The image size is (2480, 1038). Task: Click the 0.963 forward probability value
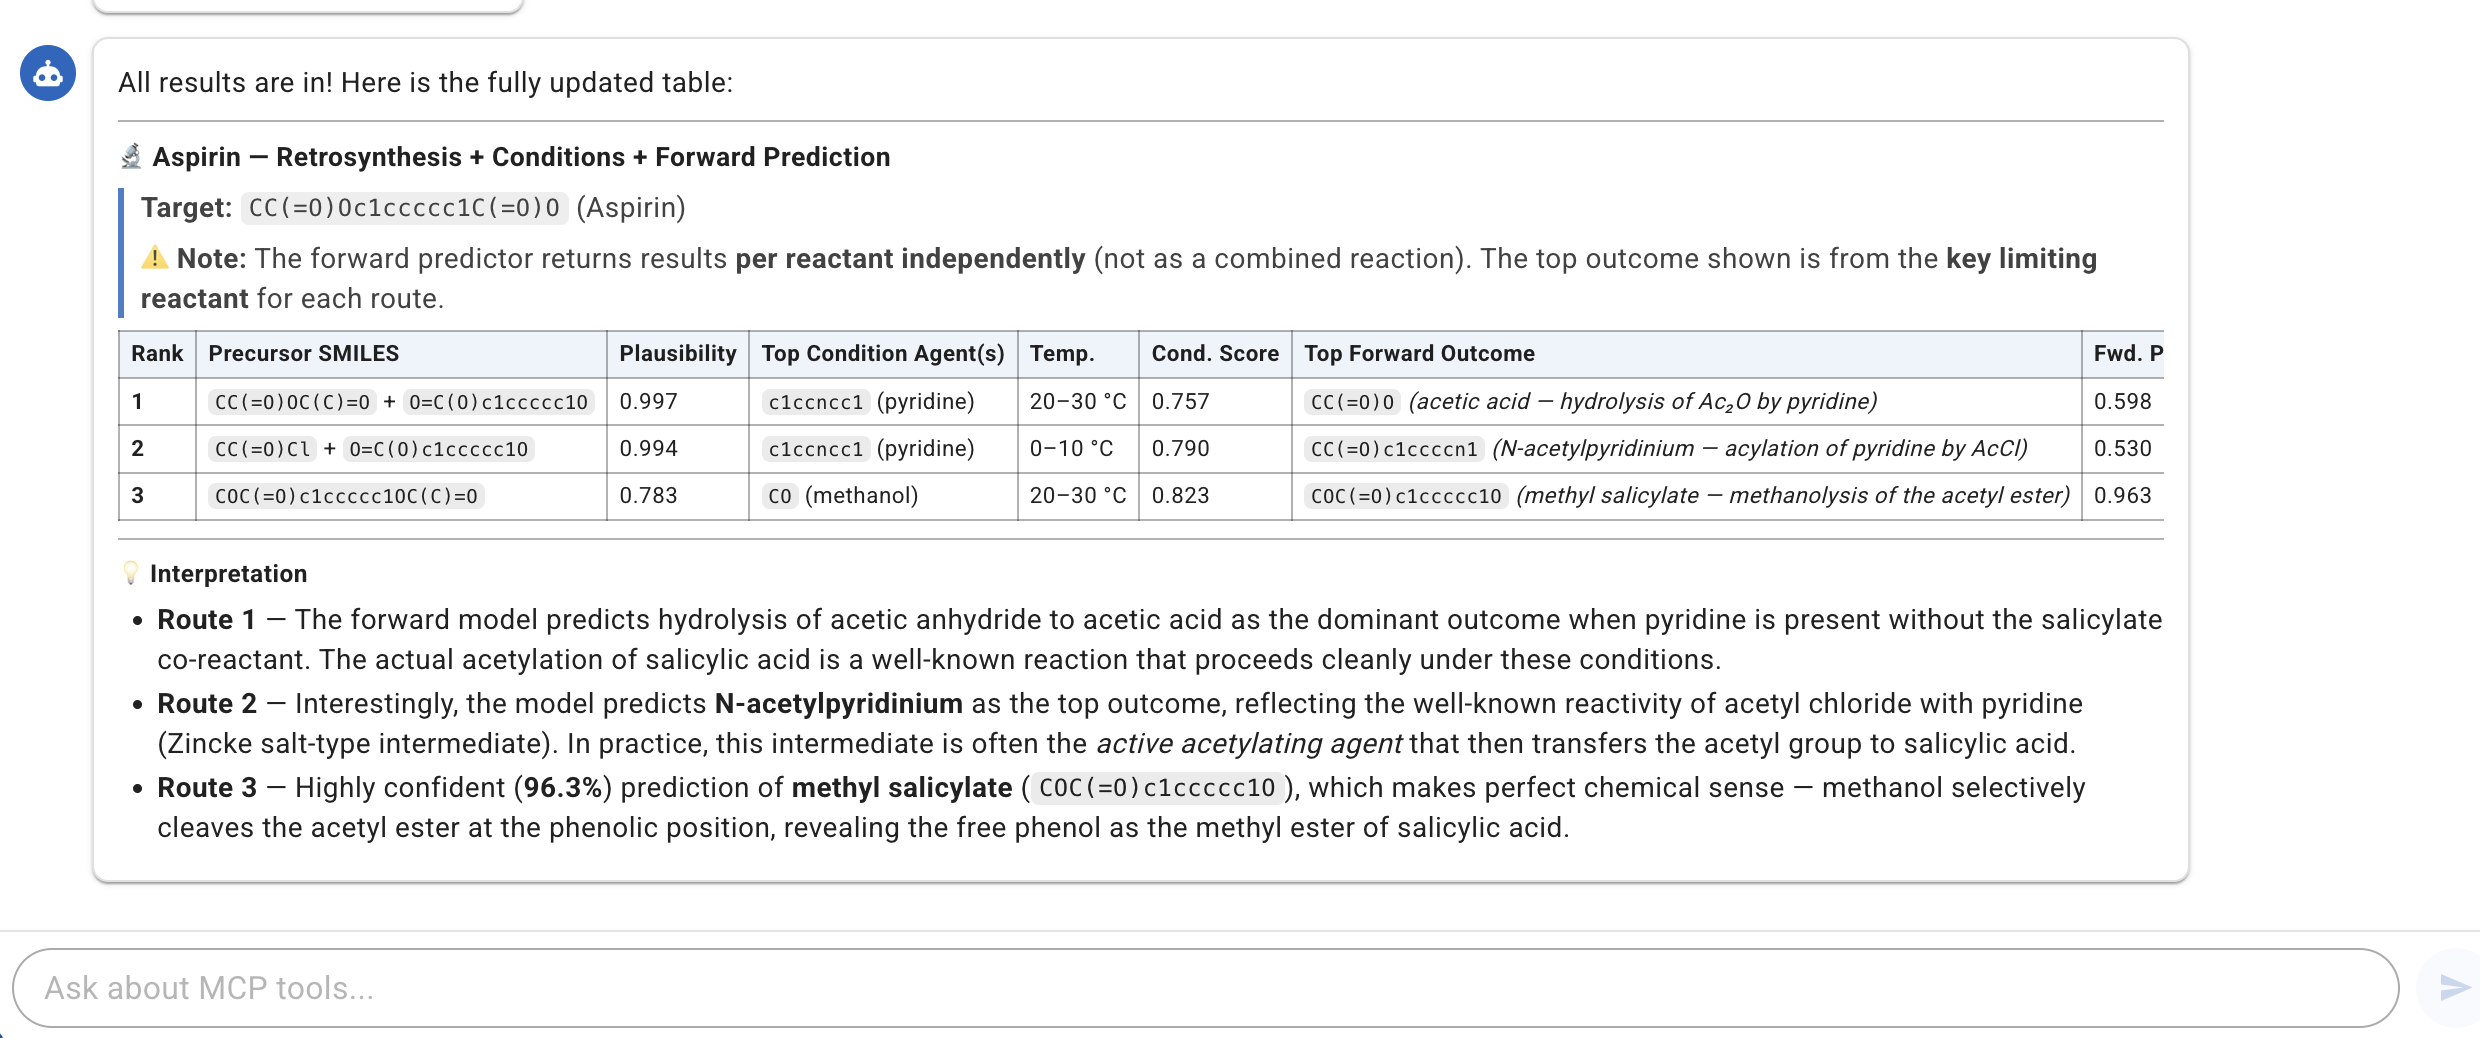(2122, 496)
